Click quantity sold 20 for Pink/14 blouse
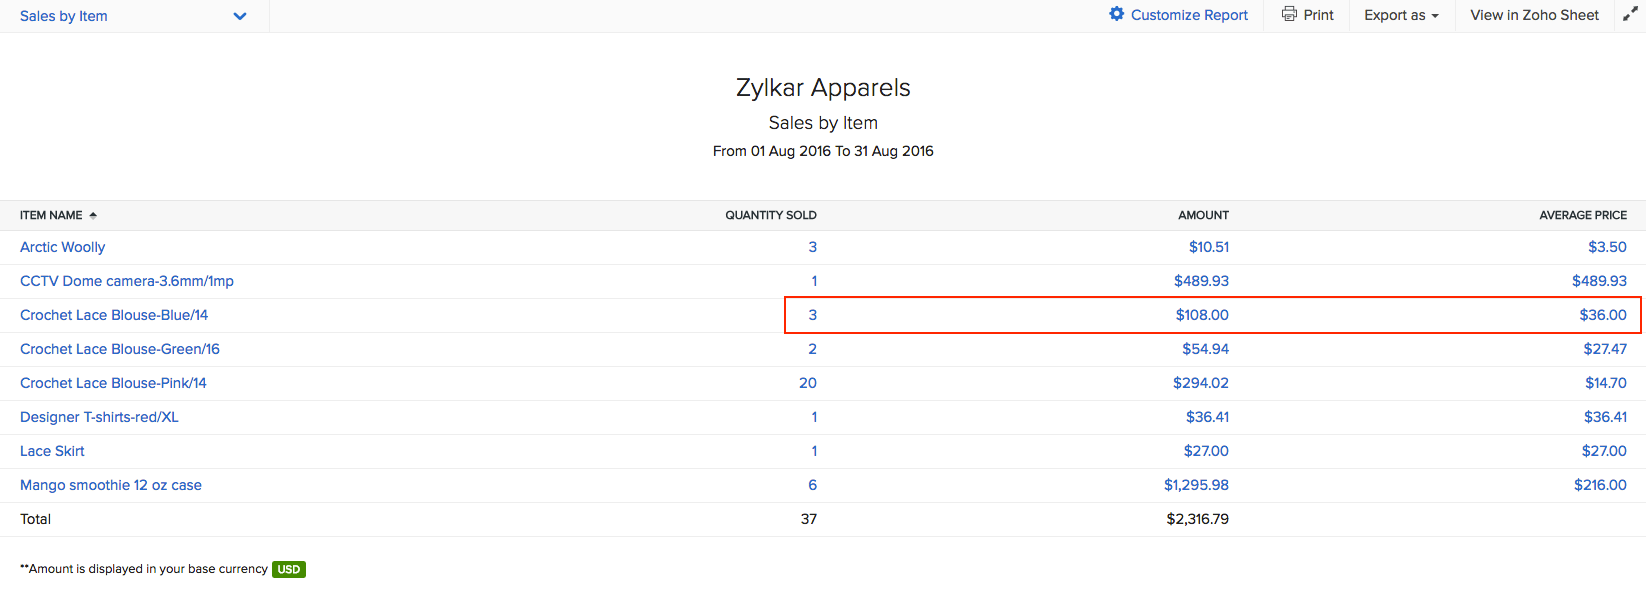Image resolution: width=1646 pixels, height=600 pixels. 807,383
